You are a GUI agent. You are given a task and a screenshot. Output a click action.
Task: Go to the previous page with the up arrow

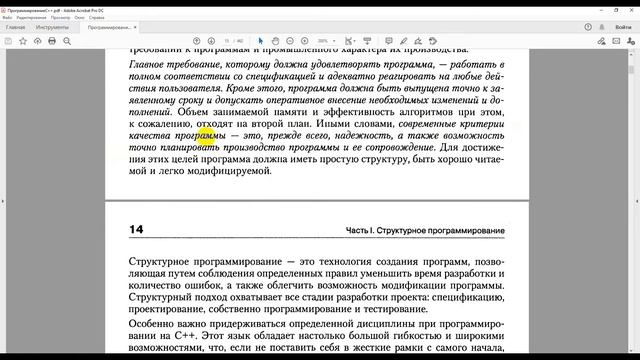click(x=196, y=41)
